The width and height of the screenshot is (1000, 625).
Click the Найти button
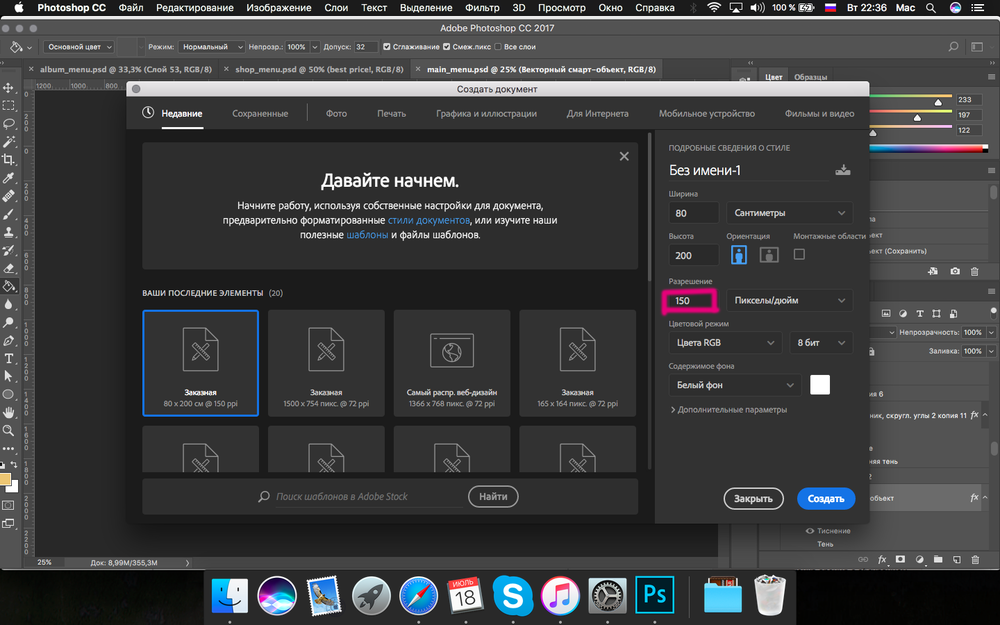(493, 497)
